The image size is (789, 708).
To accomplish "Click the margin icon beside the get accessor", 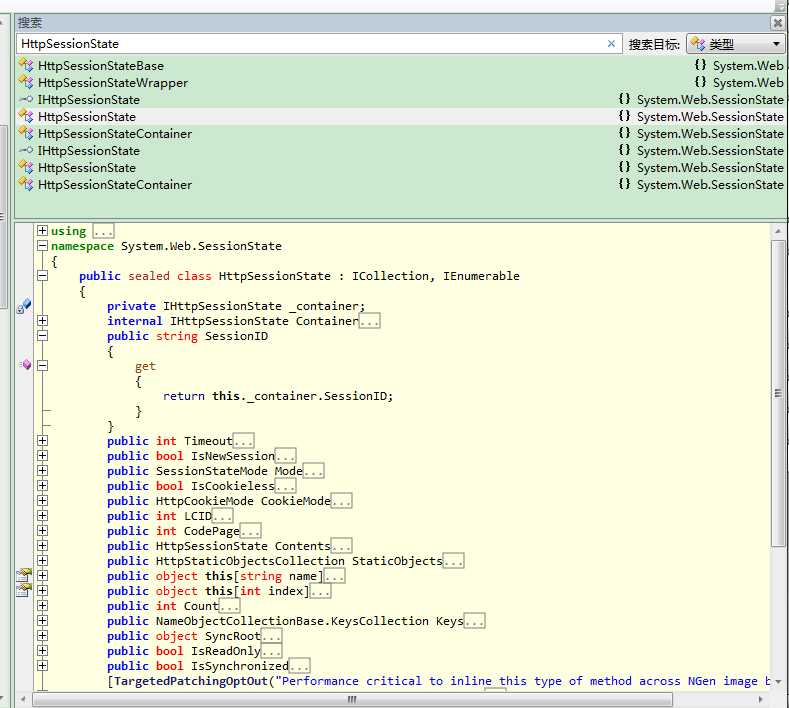I will pyautogui.click(x=25, y=365).
